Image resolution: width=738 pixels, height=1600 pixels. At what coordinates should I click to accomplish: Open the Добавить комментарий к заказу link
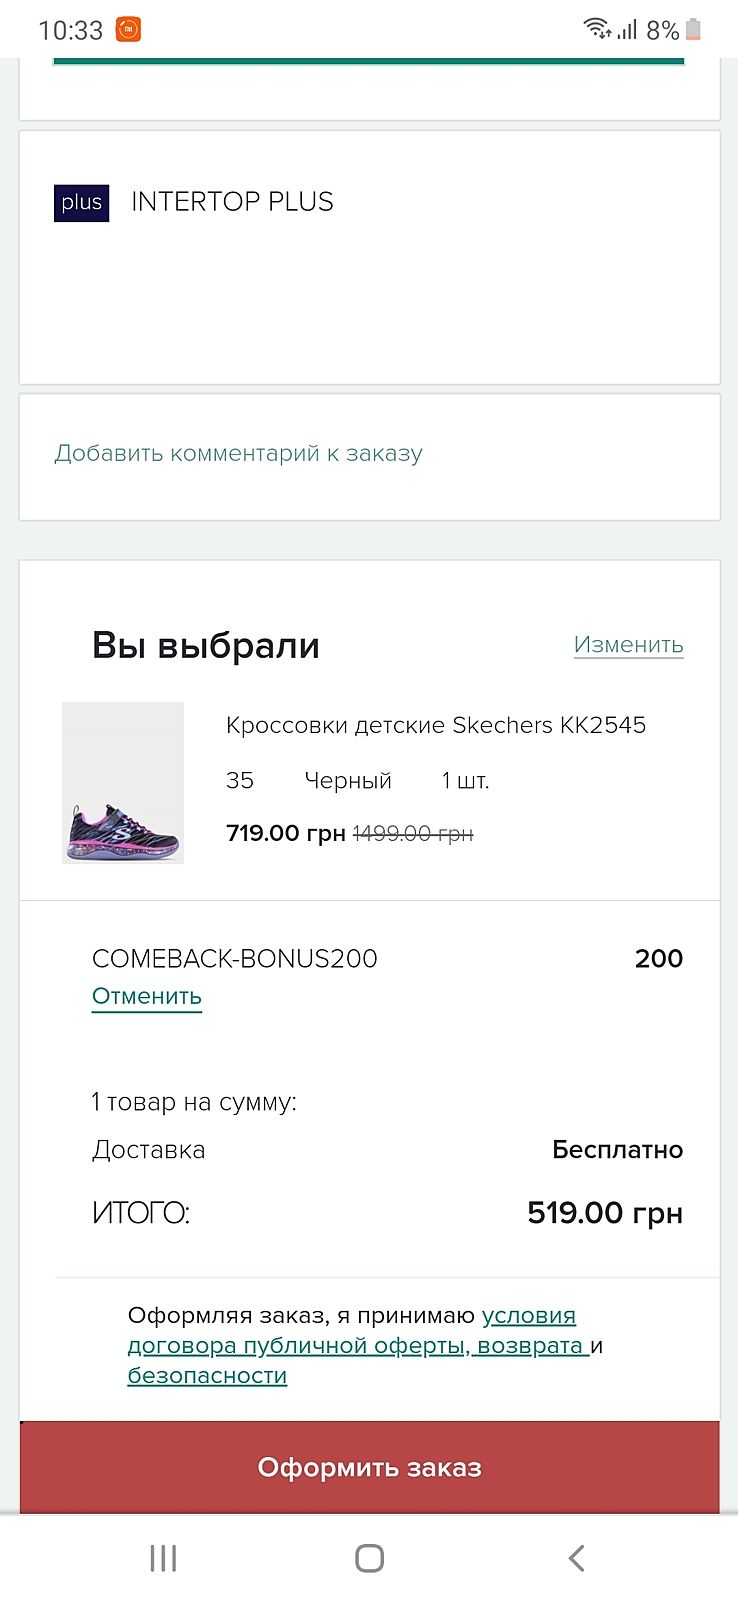tap(238, 453)
